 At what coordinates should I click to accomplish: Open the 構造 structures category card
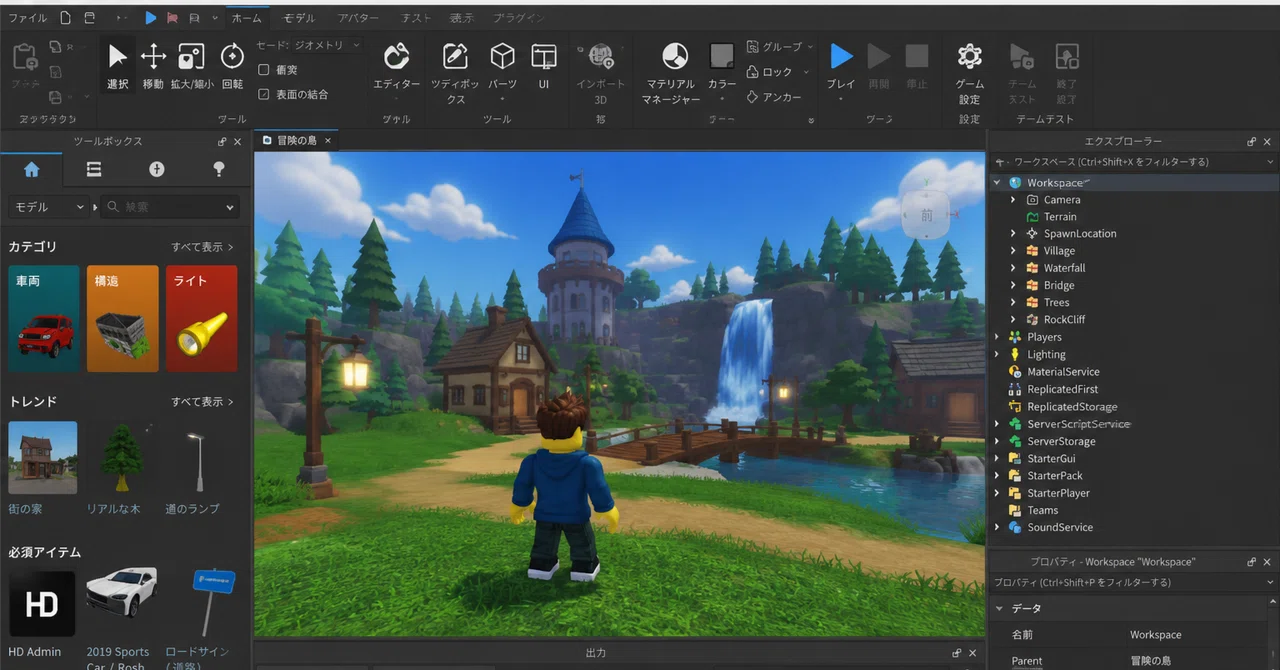point(123,318)
